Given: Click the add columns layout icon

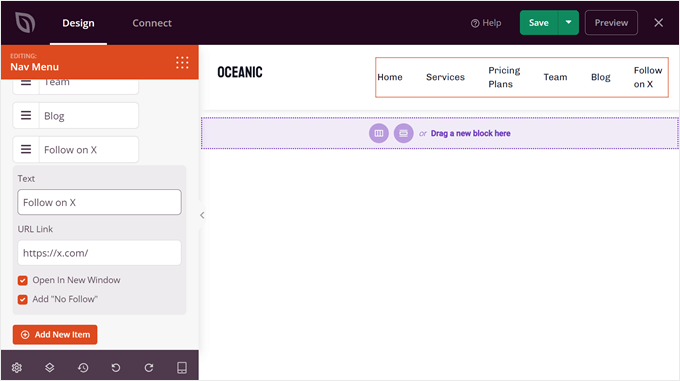Looking at the screenshot, I should coord(379,133).
